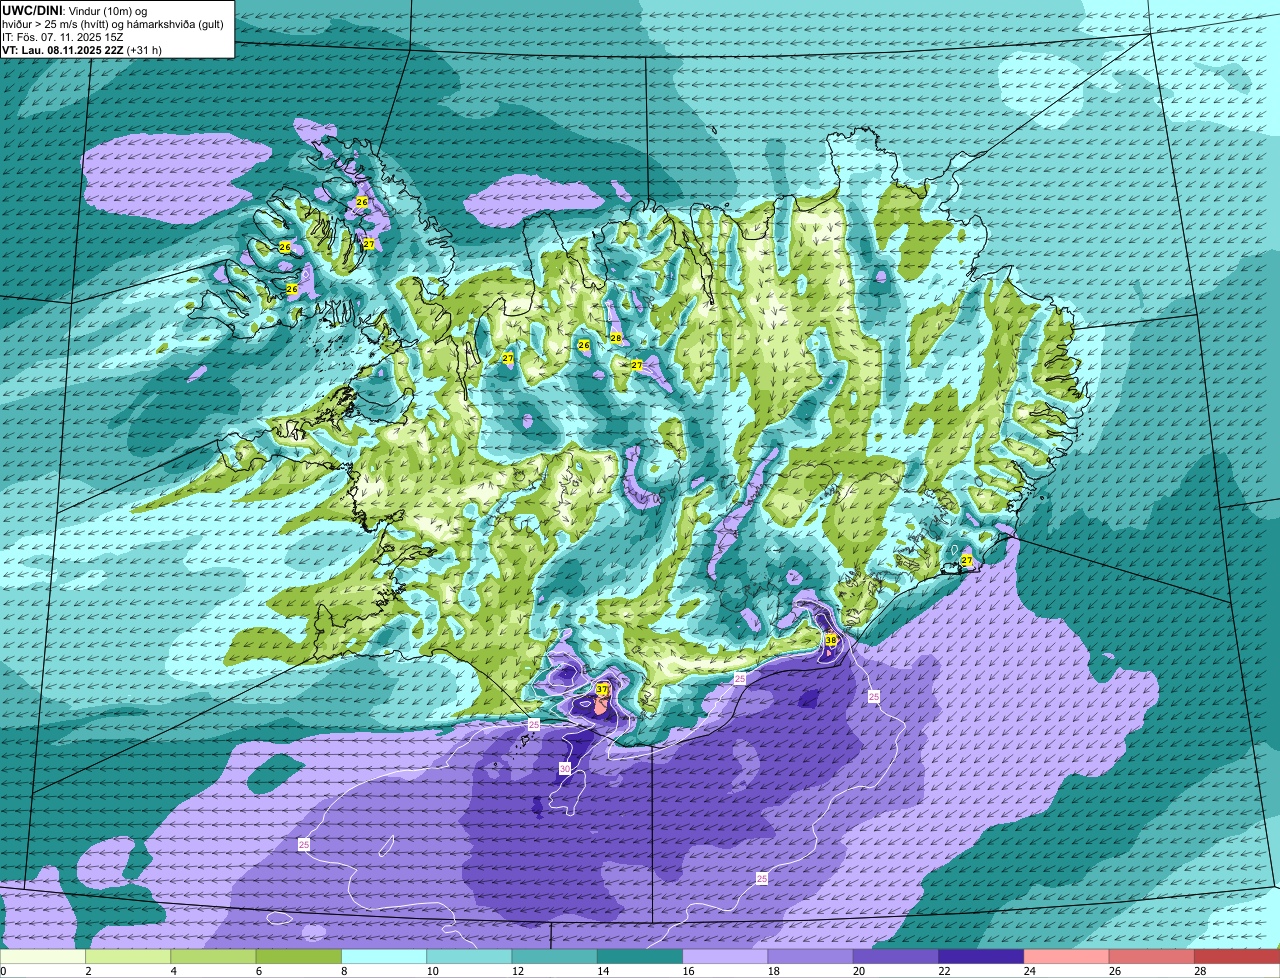
Task: Click the 16–18 m/s lavender legend swatch
Action: (725, 957)
